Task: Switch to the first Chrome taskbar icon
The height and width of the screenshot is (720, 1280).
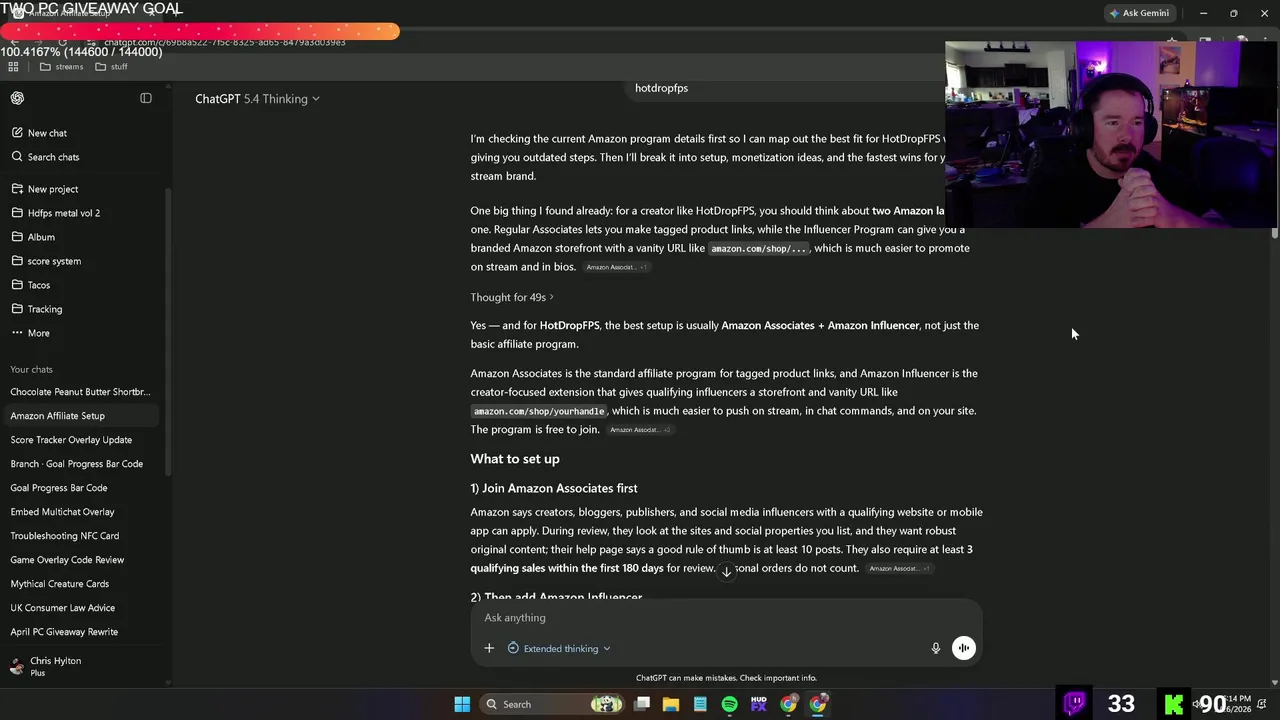Action: coord(789,704)
